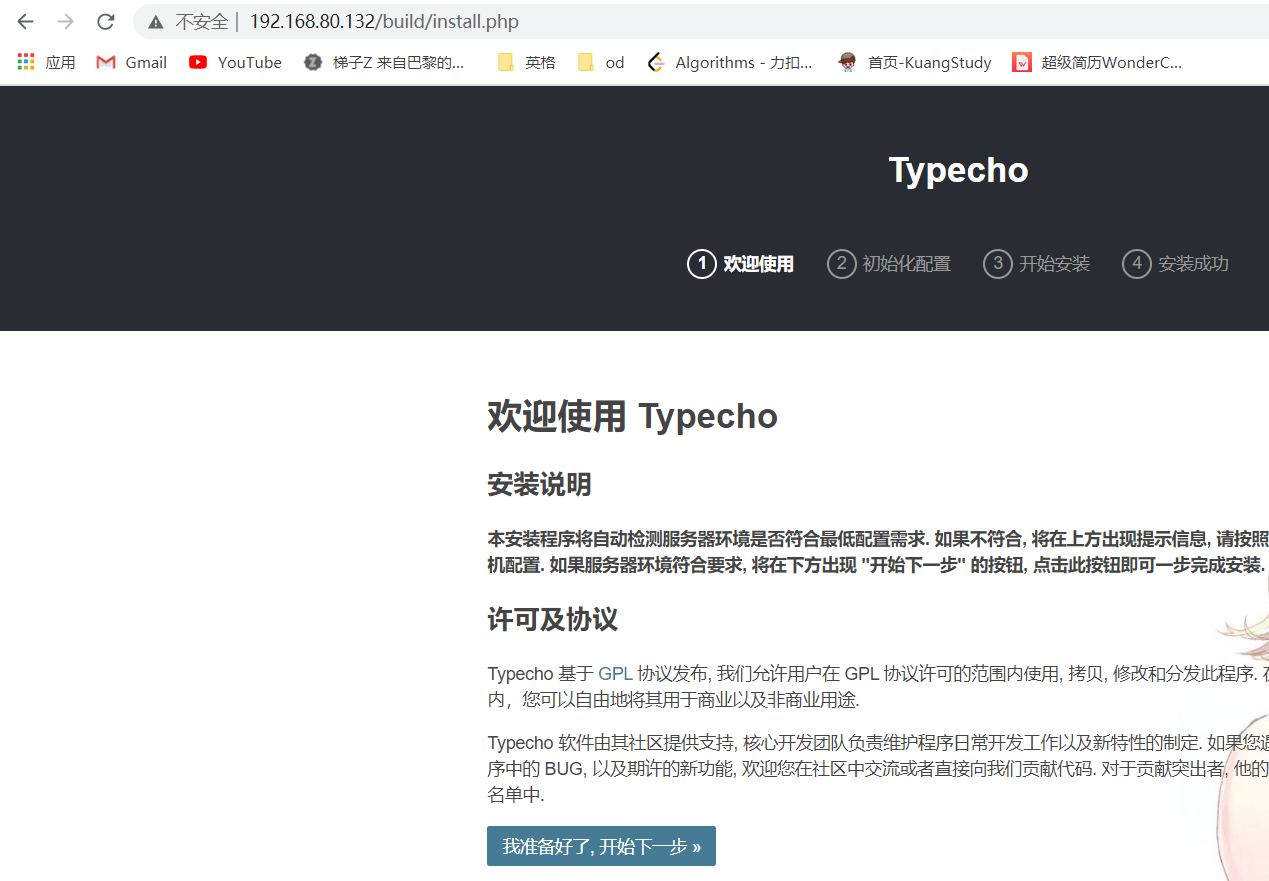
Task: Open the 应用 apps grid bookmark
Action: click(46, 62)
